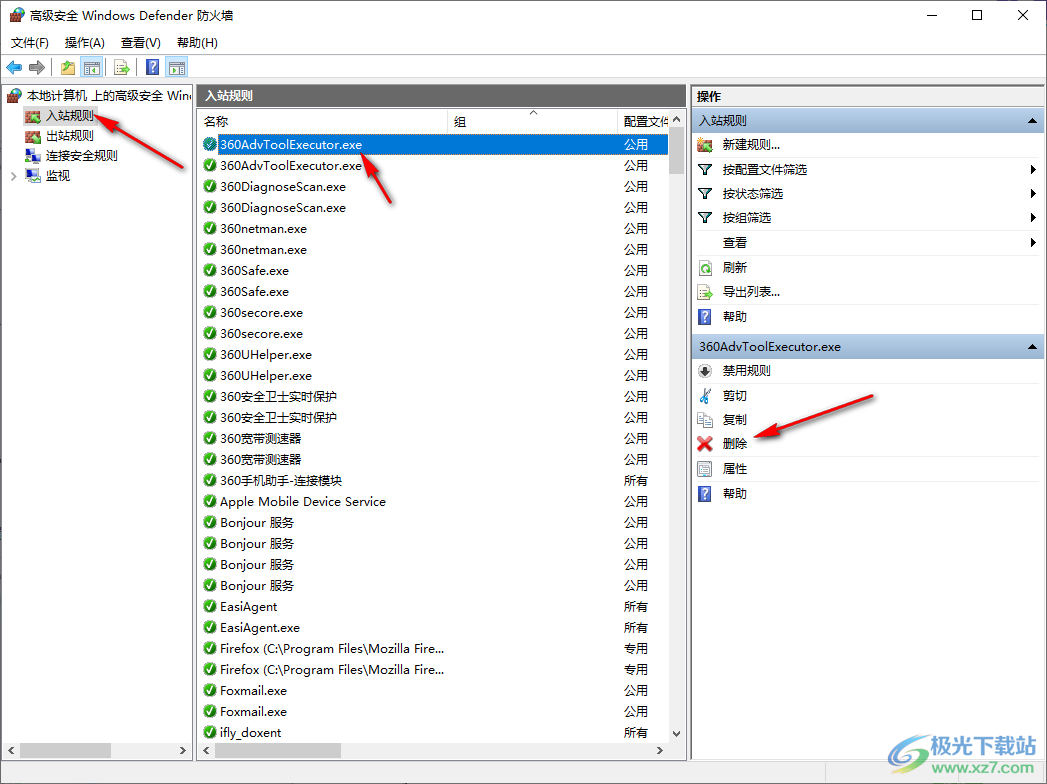Screen dimensions: 1047x784
Task: Open the 帮助(H) menu
Action: pyautogui.click(x=197, y=43)
